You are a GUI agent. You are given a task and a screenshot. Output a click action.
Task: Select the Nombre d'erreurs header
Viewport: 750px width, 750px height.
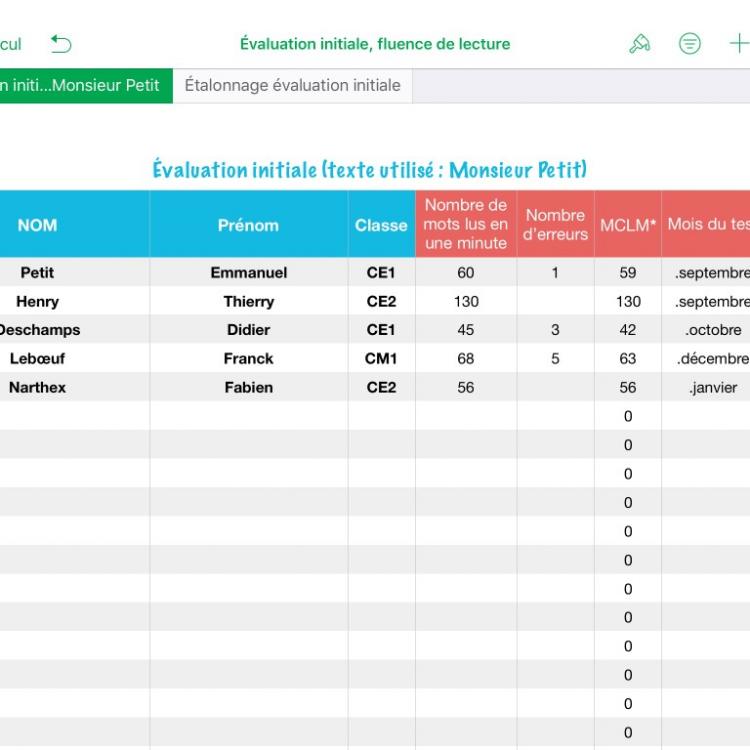tap(555, 224)
